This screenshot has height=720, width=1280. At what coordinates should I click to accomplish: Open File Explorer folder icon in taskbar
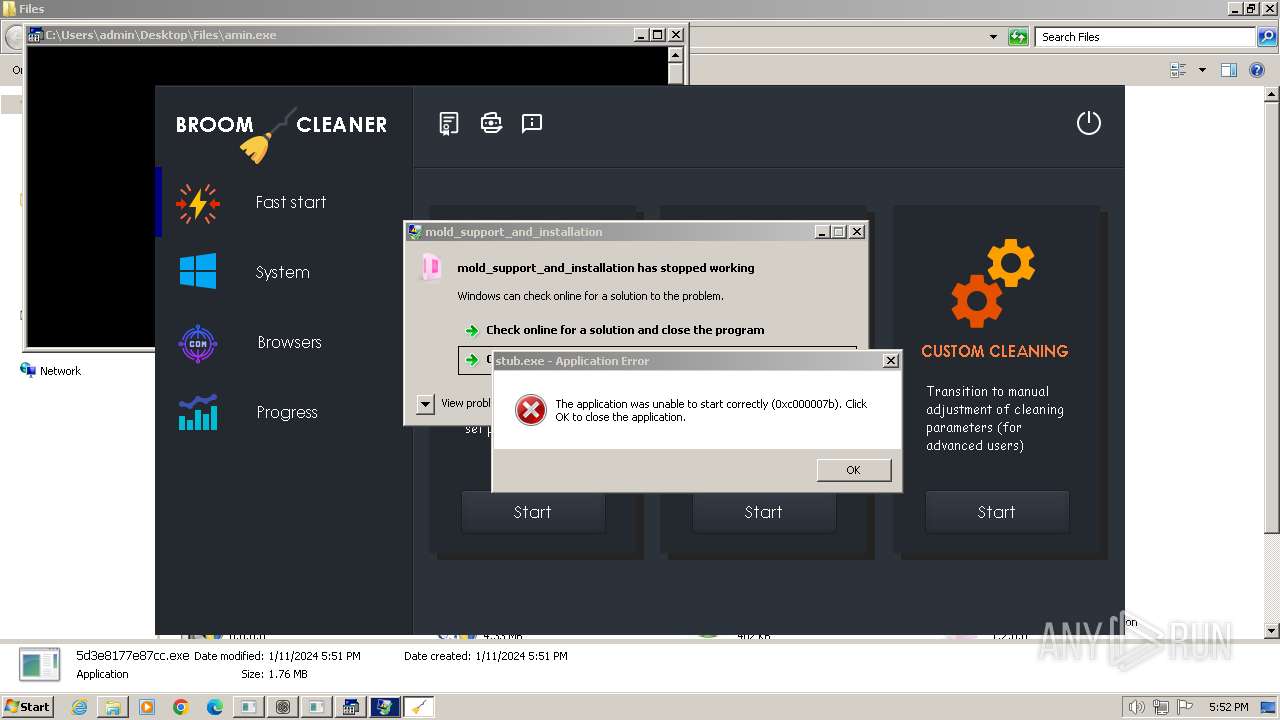[113, 707]
